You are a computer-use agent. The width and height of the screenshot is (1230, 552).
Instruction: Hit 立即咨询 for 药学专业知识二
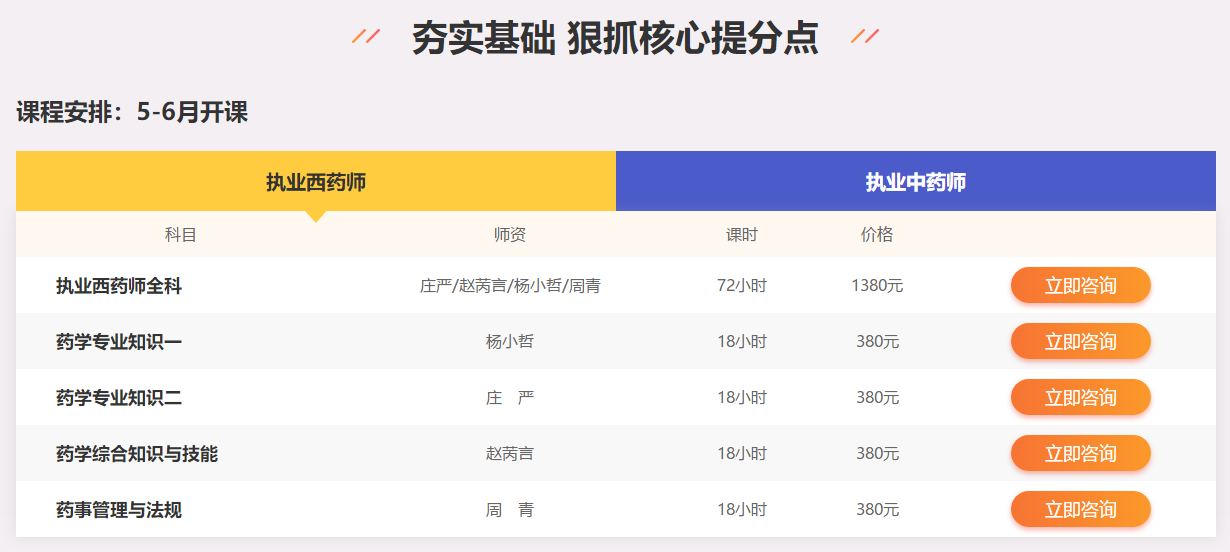1080,398
